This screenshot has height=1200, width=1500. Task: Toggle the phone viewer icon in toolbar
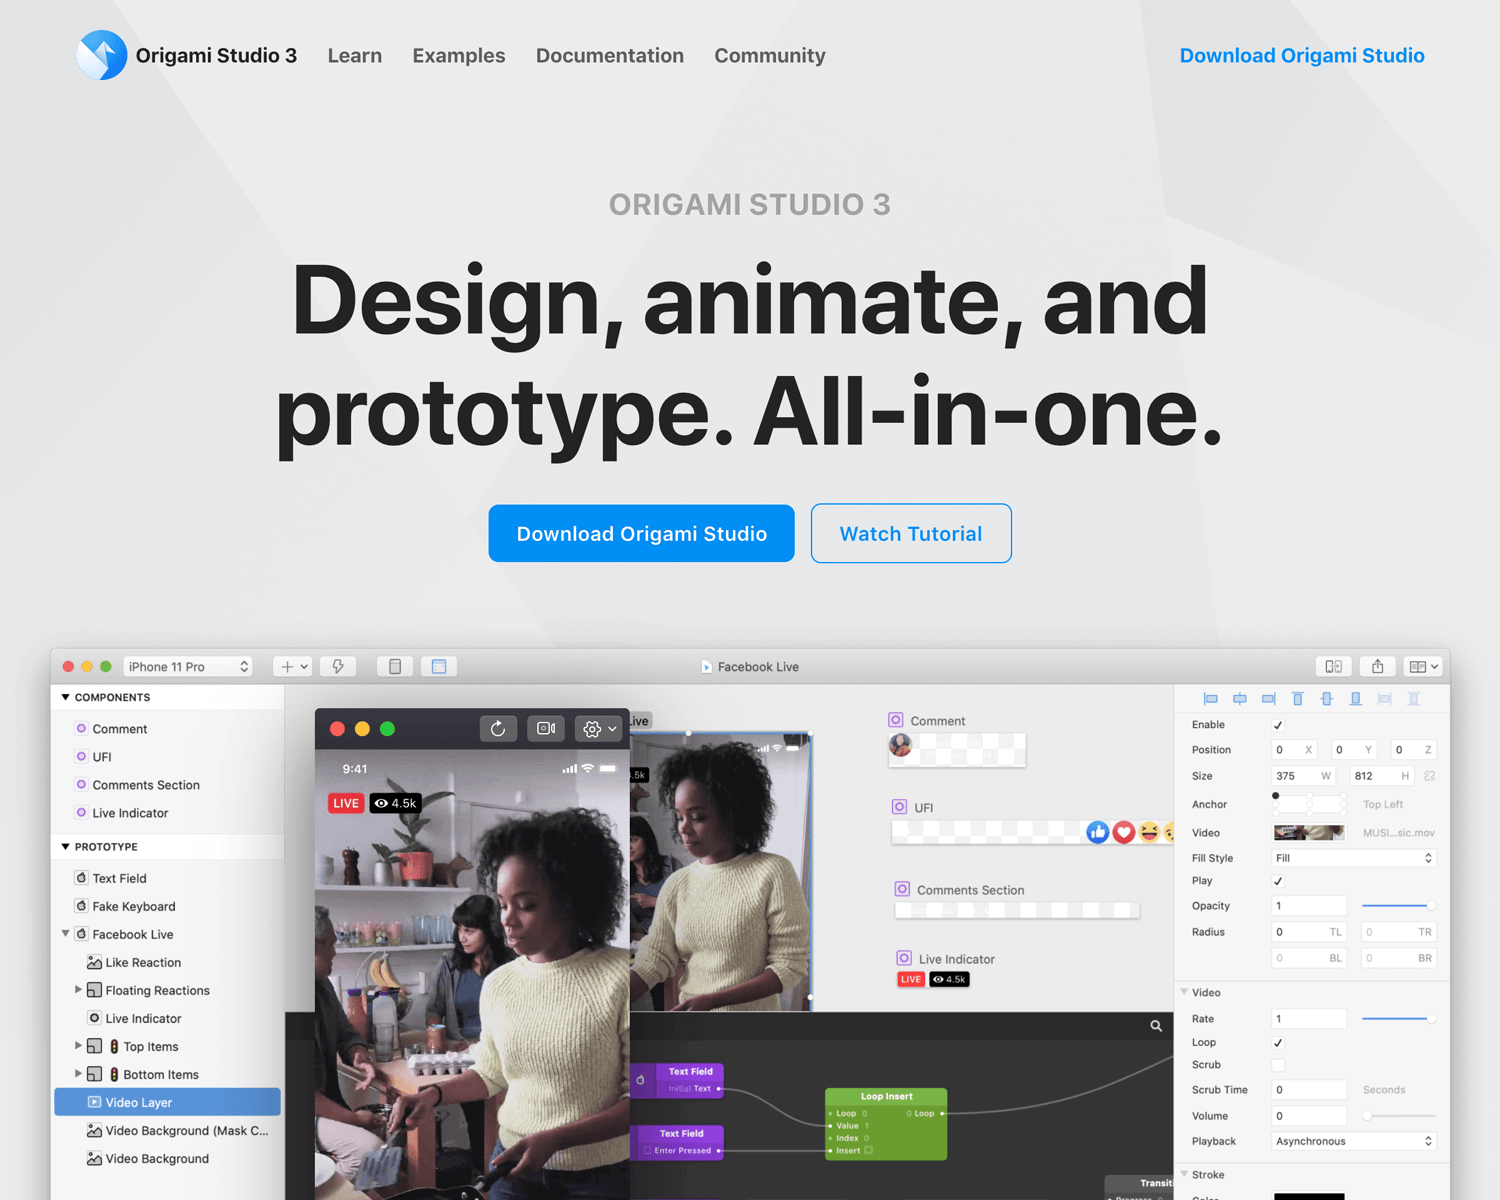[x=395, y=667]
